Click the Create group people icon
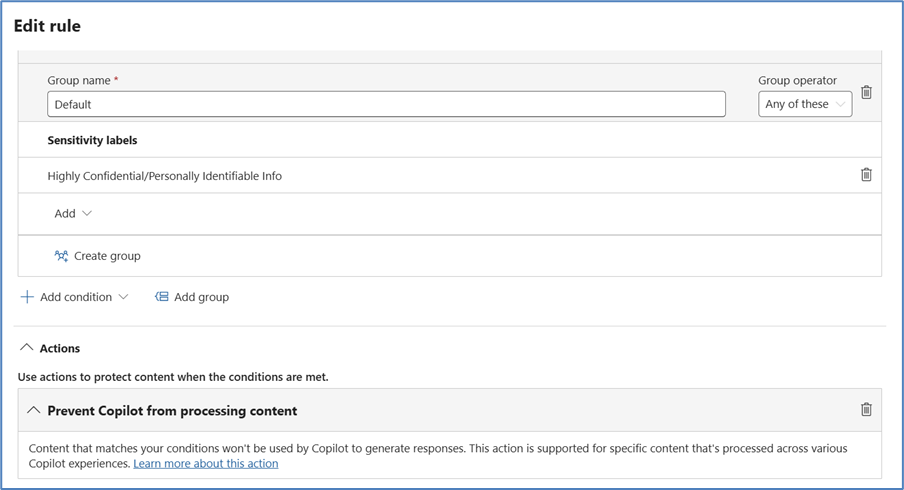 [x=61, y=256]
